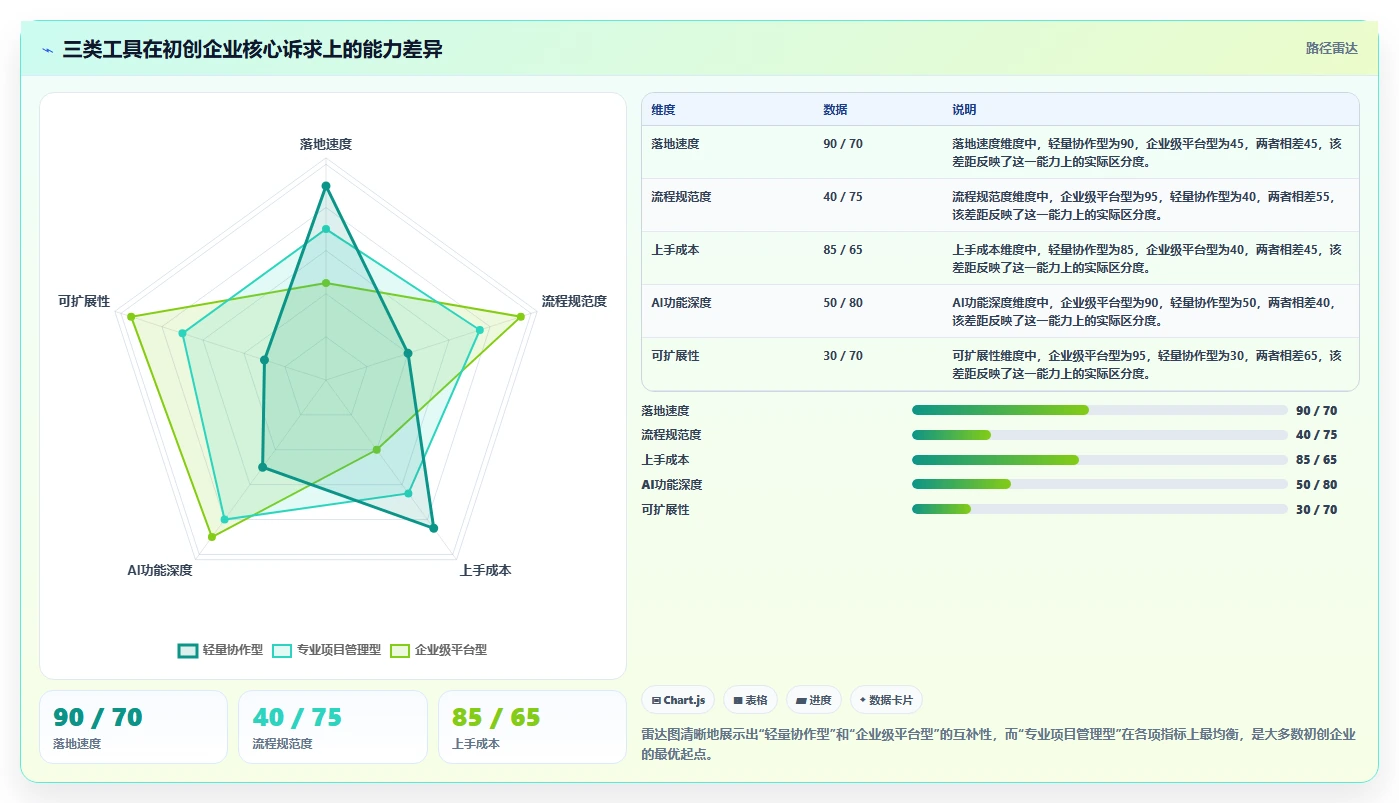Select the 数据 column header
Viewport: 1399px width, 803px height.
click(835, 110)
